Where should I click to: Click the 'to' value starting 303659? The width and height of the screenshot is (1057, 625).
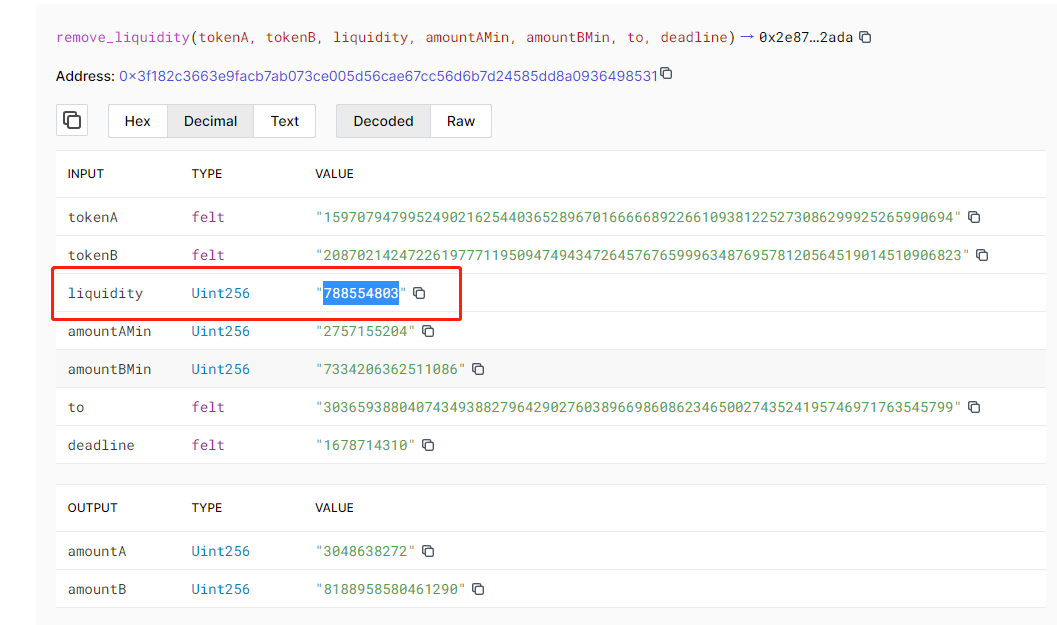[638, 407]
